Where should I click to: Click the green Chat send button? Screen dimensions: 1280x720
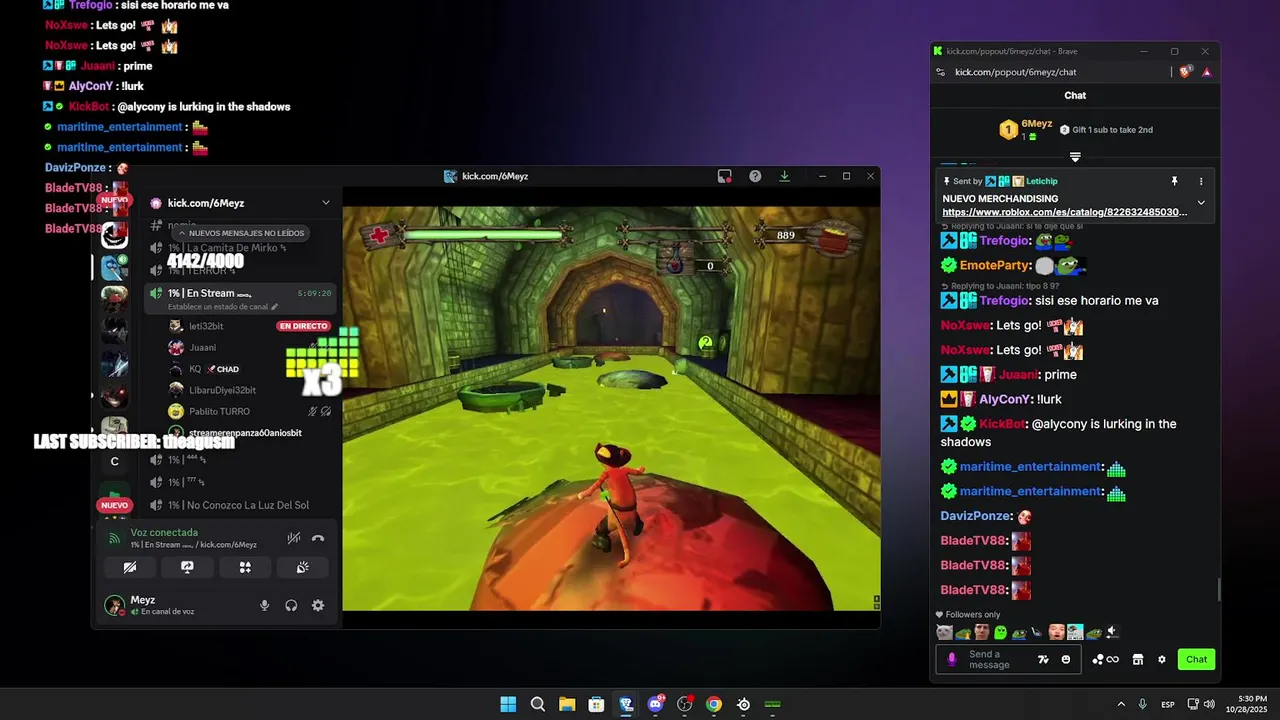[x=1197, y=659]
